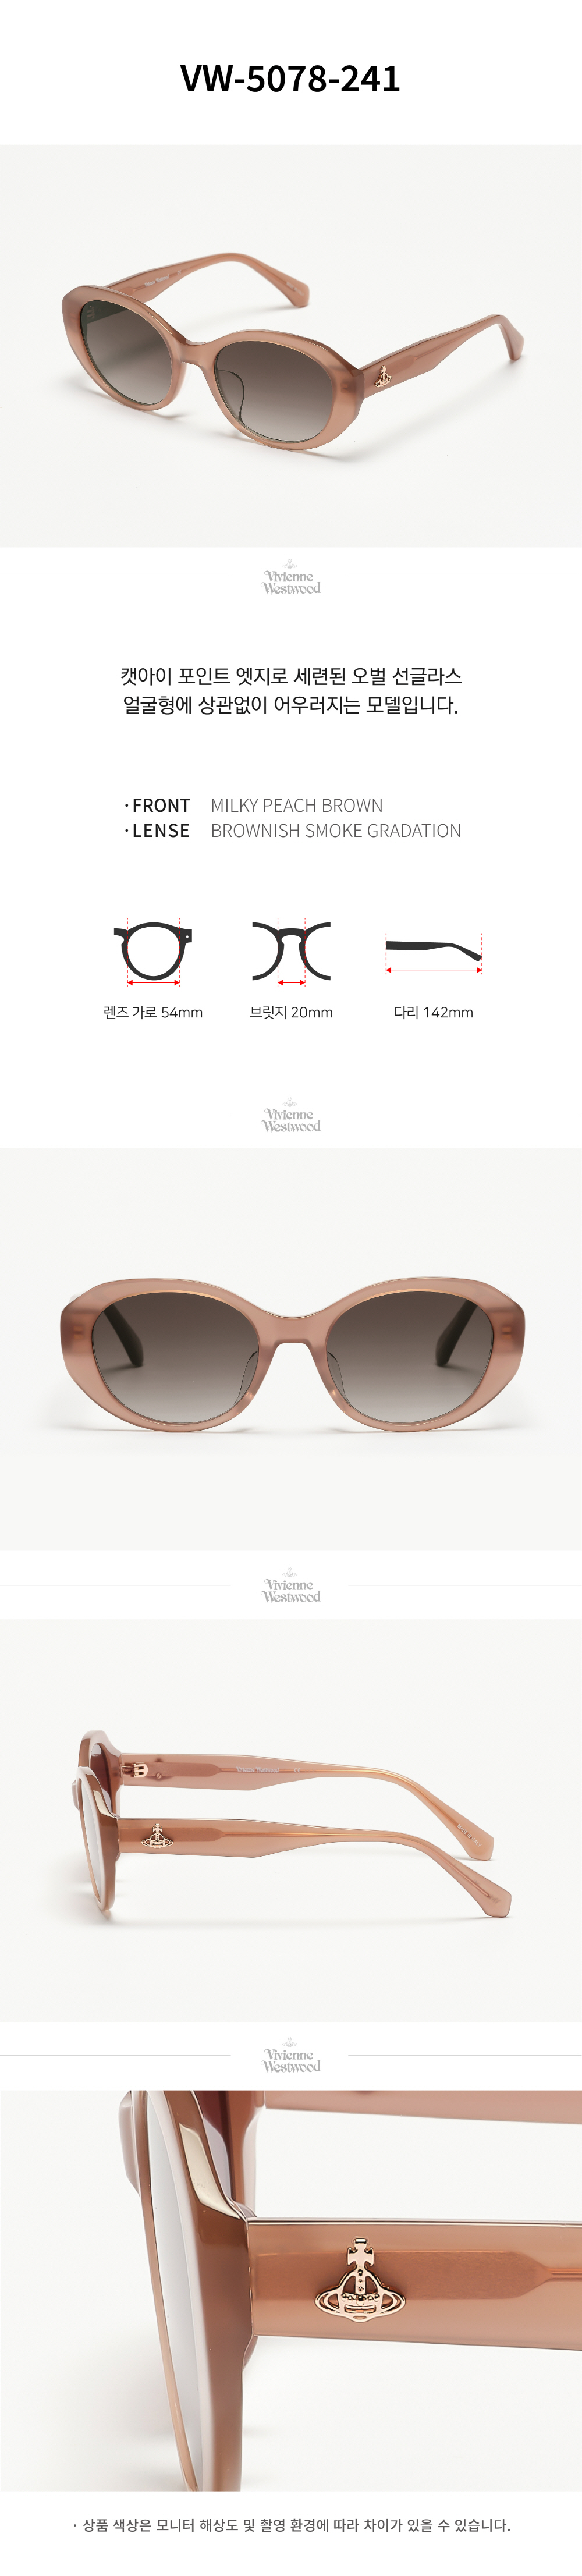582x2576 pixels.
Task: Click the angled sunglasses product photo
Action: (291, 345)
